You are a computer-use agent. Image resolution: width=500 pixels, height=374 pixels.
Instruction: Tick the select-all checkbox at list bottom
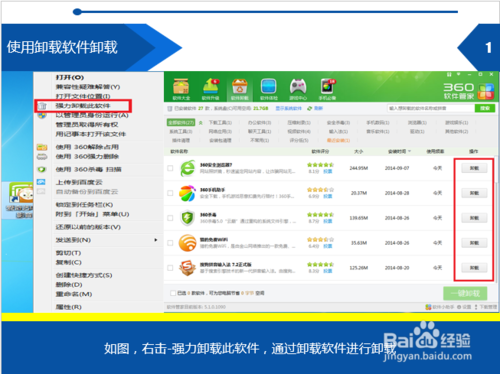(173, 293)
